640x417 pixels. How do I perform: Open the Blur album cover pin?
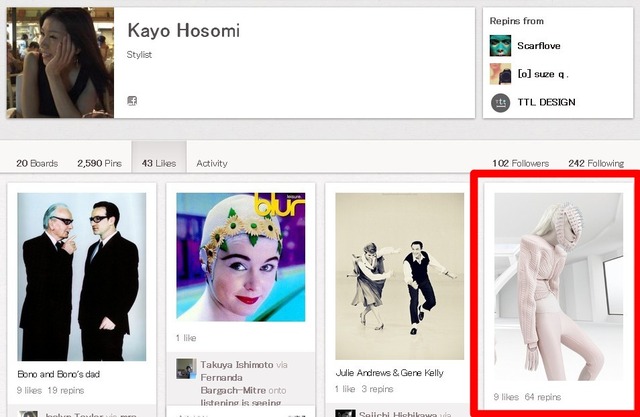click(x=241, y=257)
